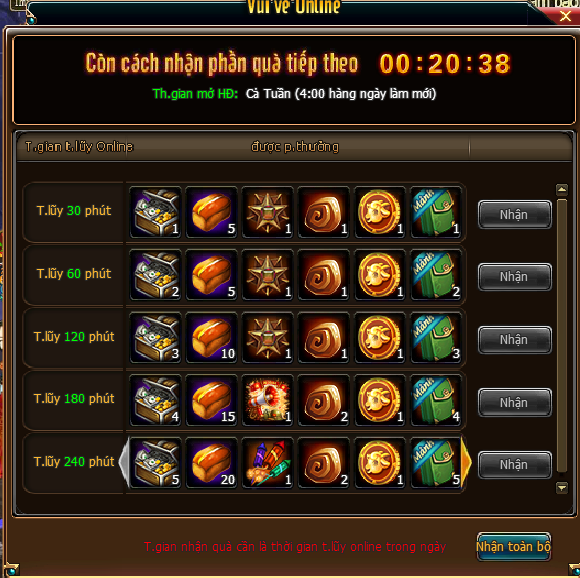Click Nhận button for T.lũy 240 phút
The height and width of the screenshot is (578, 580).
click(515, 465)
